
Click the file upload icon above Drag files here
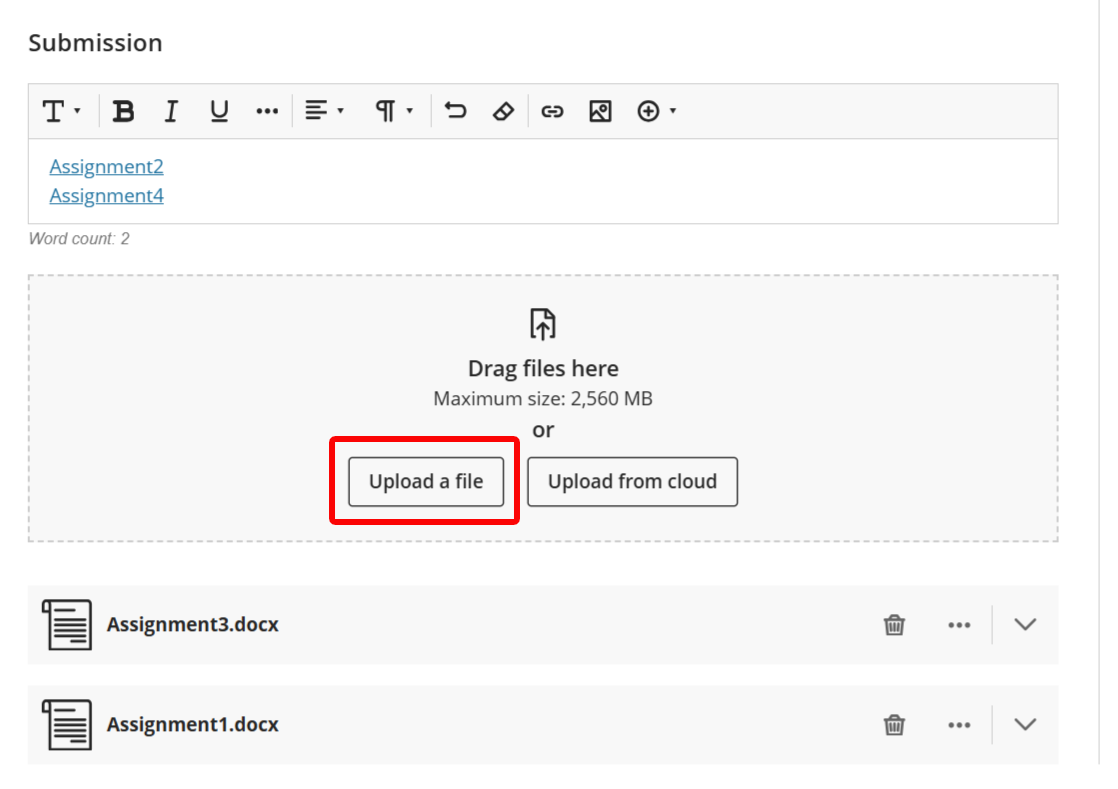(x=543, y=324)
